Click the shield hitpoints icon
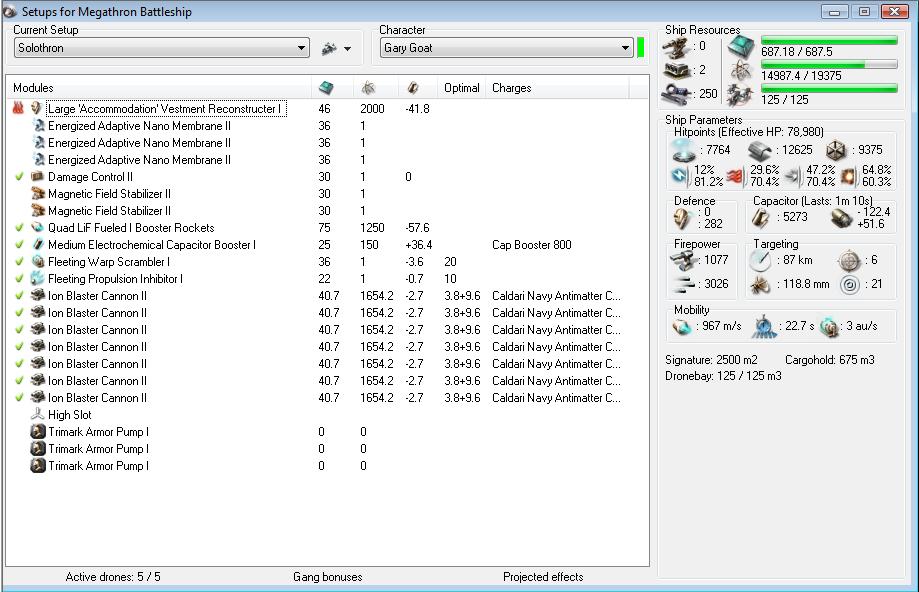The height and width of the screenshot is (592, 919). pyautogui.click(x=683, y=150)
